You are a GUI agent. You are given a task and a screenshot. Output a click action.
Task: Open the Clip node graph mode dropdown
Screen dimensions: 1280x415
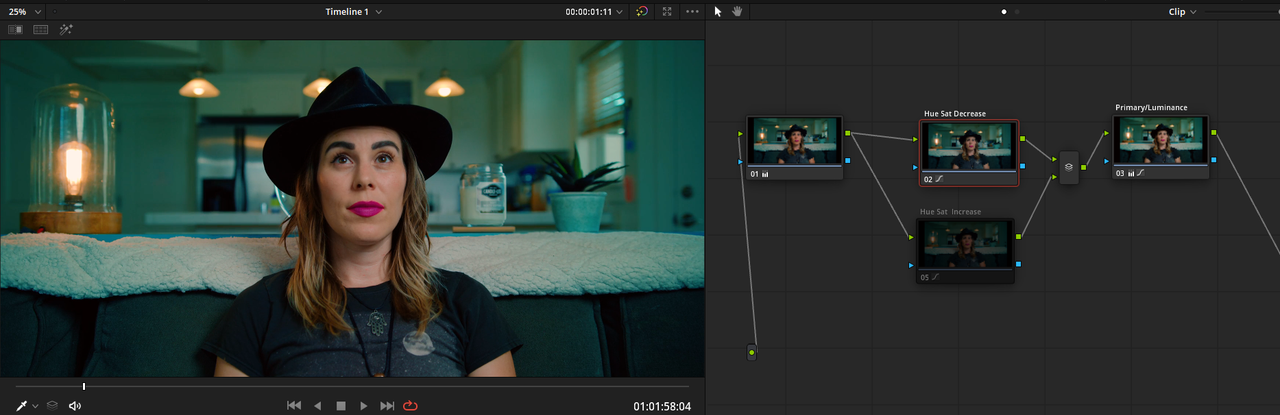click(1182, 11)
